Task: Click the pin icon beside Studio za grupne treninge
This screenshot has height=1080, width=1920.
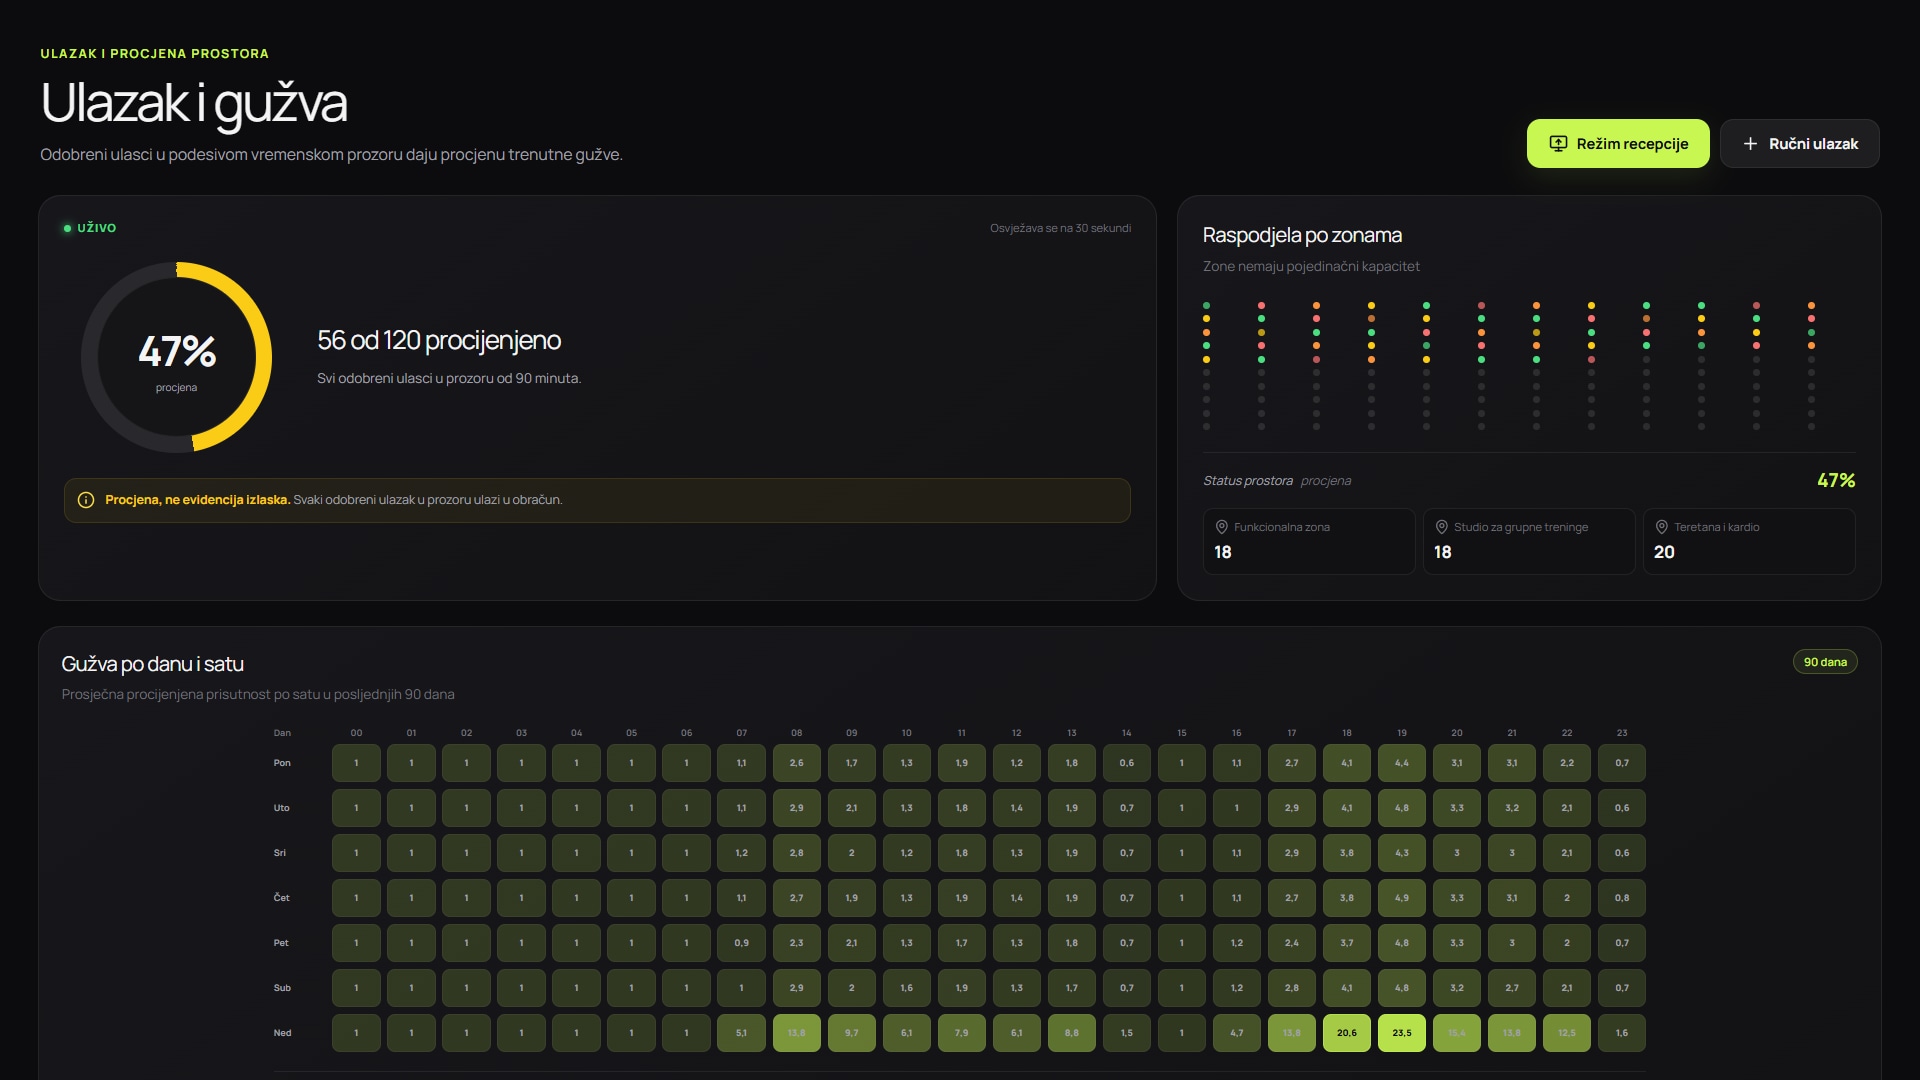Action: [1441, 527]
